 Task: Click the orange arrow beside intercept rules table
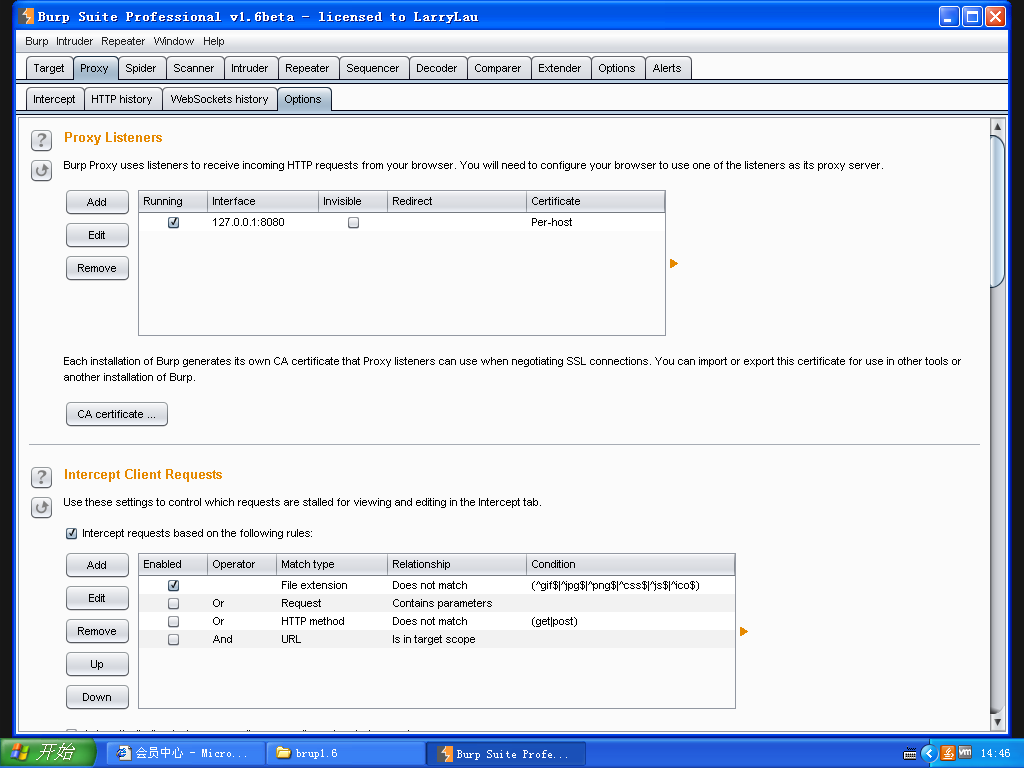pos(744,632)
